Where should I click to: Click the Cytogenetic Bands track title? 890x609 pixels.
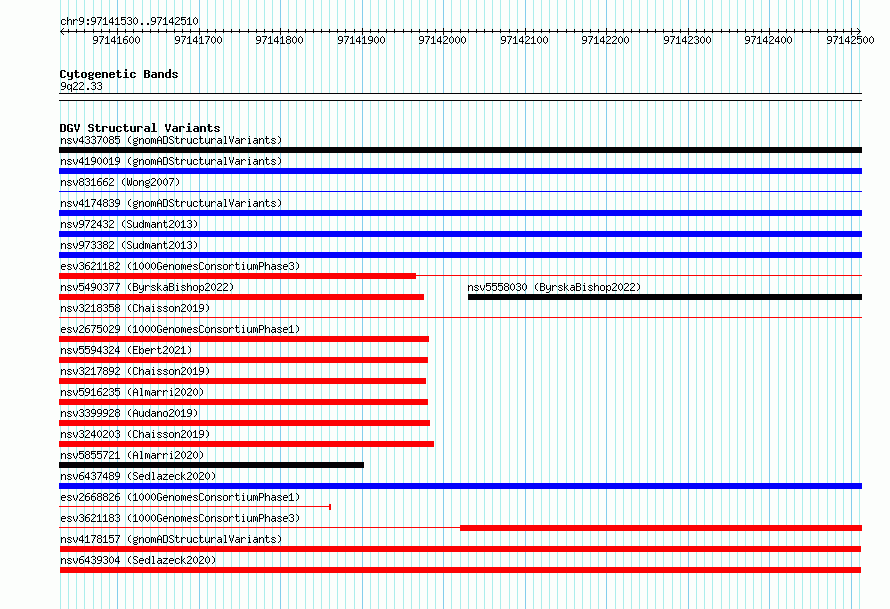coord(119,74)
